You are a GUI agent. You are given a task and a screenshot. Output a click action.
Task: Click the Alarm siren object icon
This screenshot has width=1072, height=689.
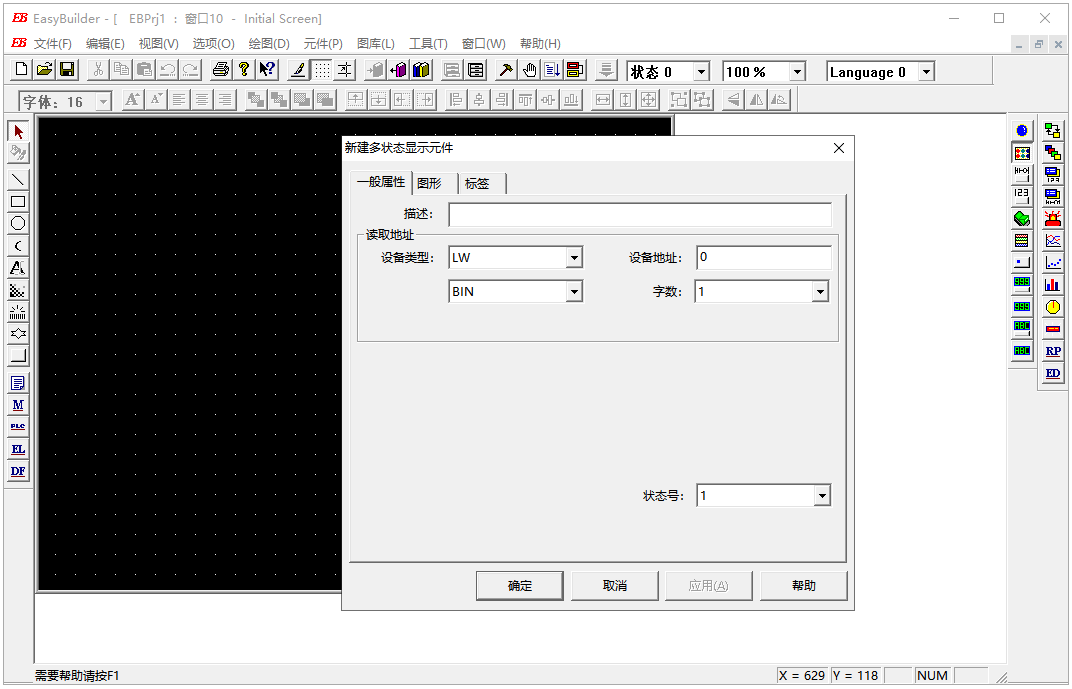[1053, 218]
